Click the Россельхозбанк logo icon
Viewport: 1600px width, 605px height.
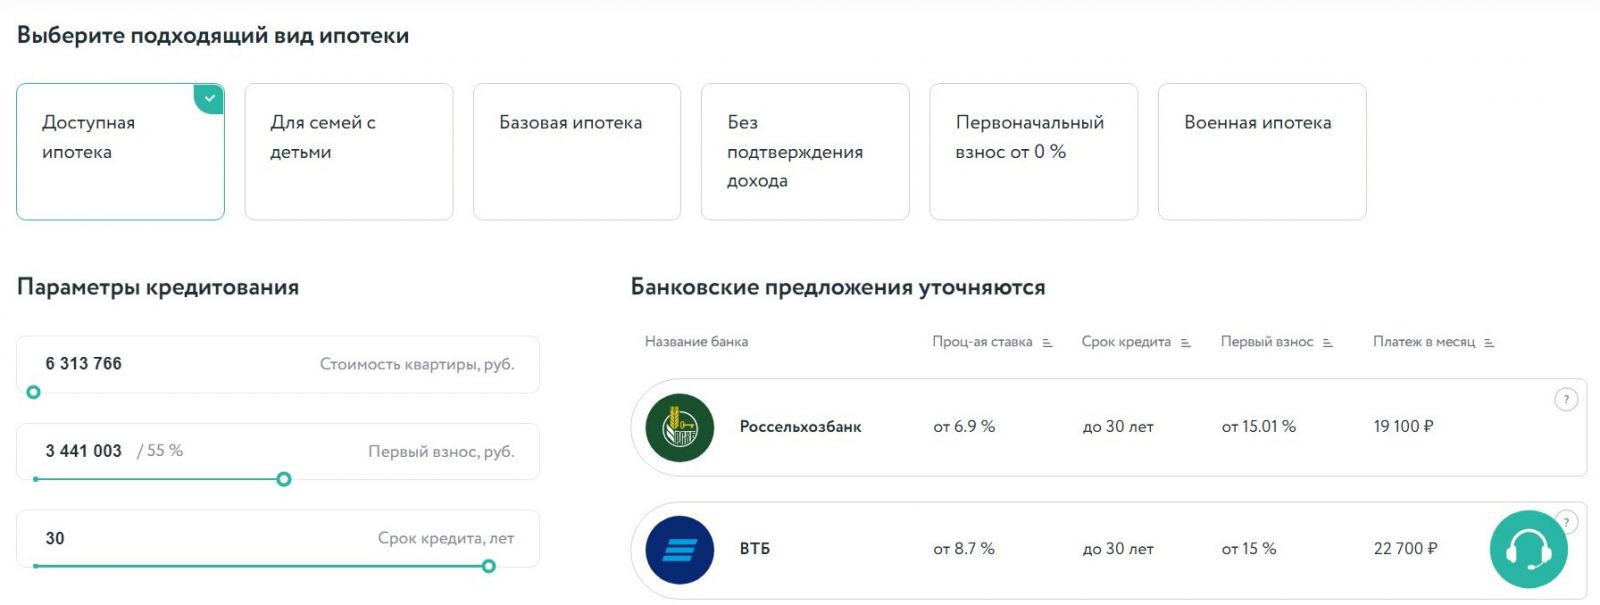click(x=680, y=428)
